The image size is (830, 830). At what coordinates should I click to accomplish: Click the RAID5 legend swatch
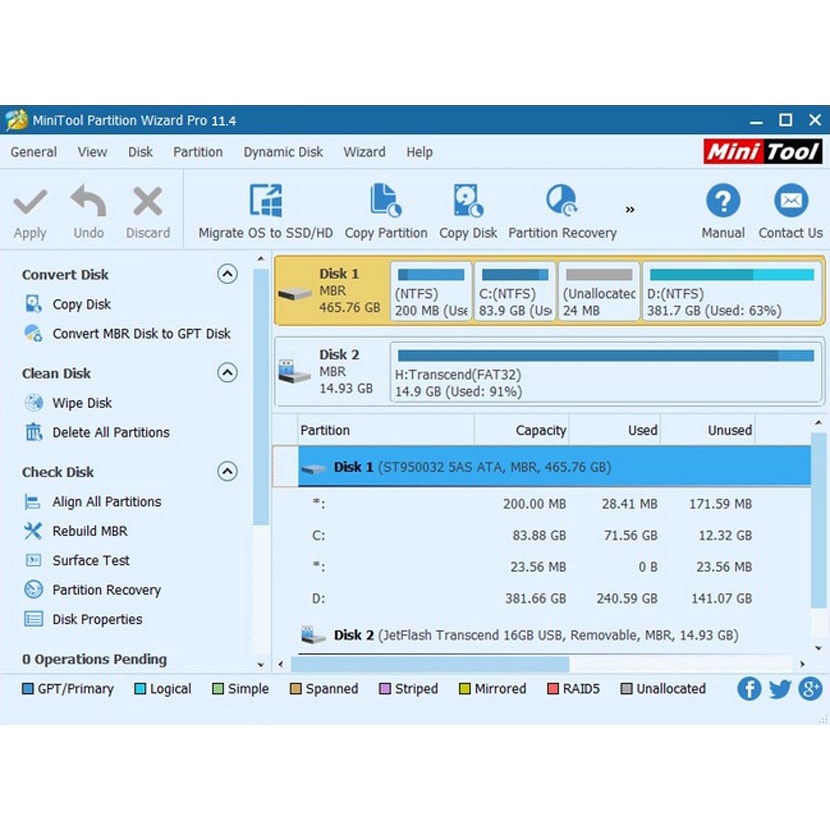tap(553, 689)
